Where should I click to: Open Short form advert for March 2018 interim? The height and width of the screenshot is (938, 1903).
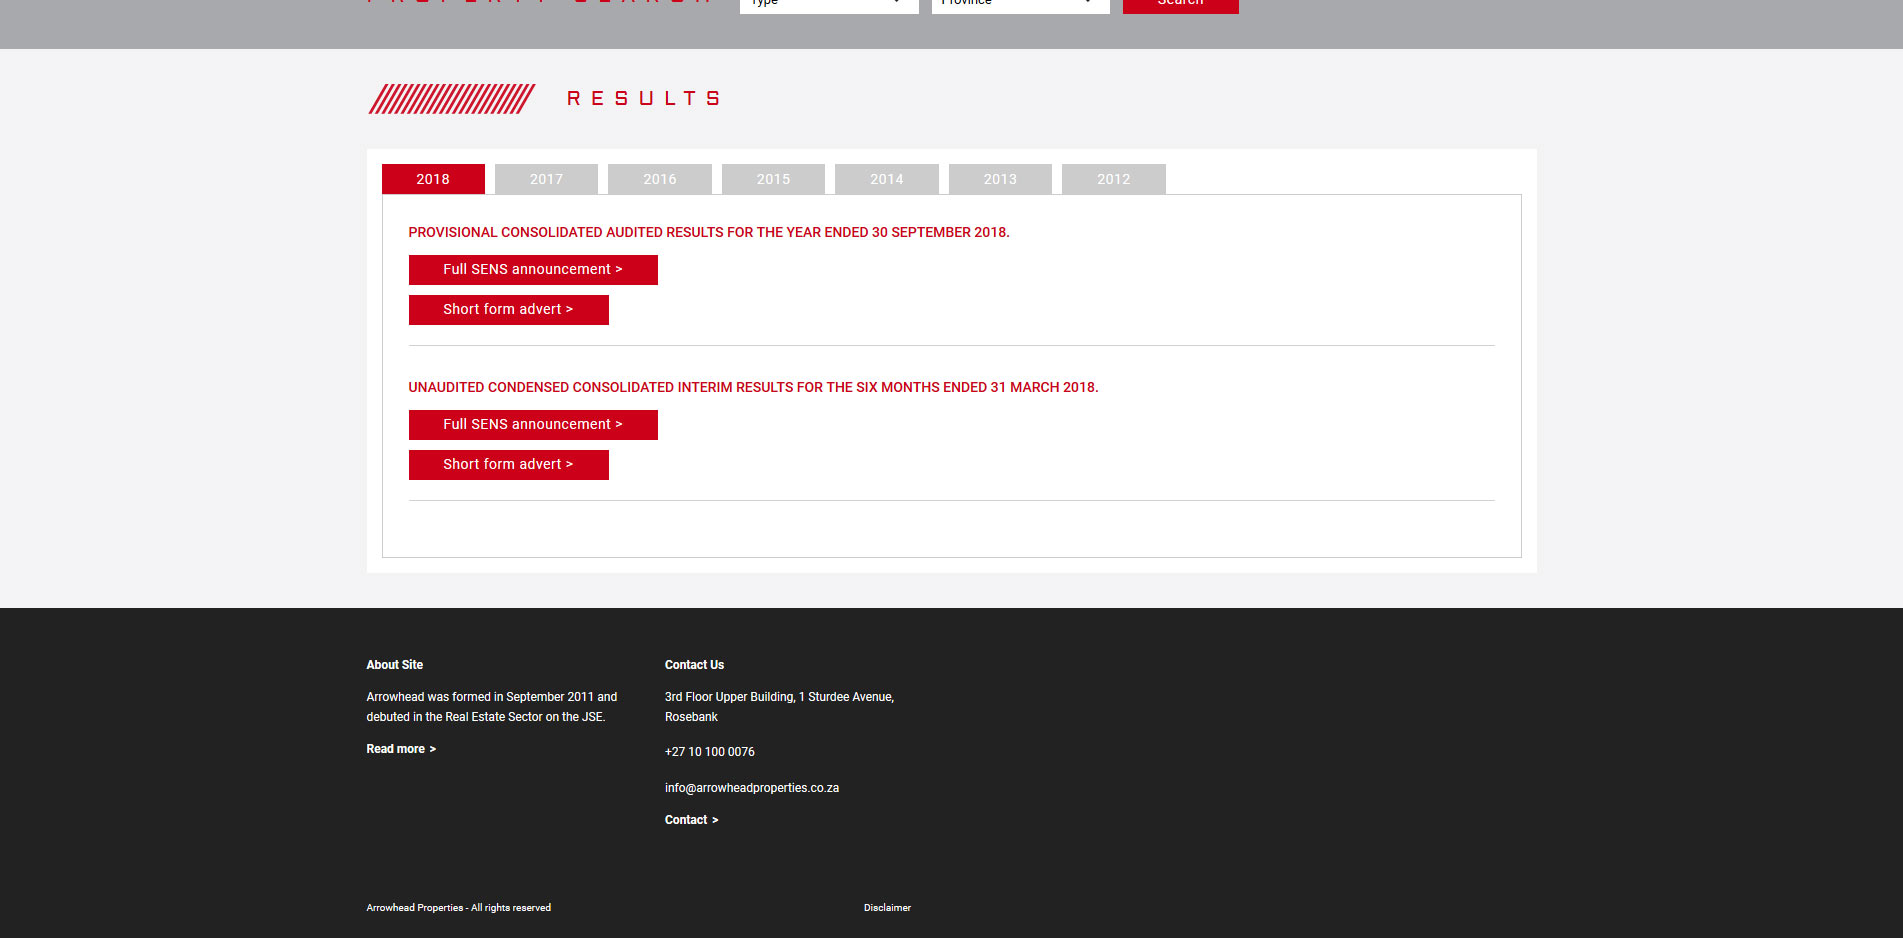click(x=508, y=465)
